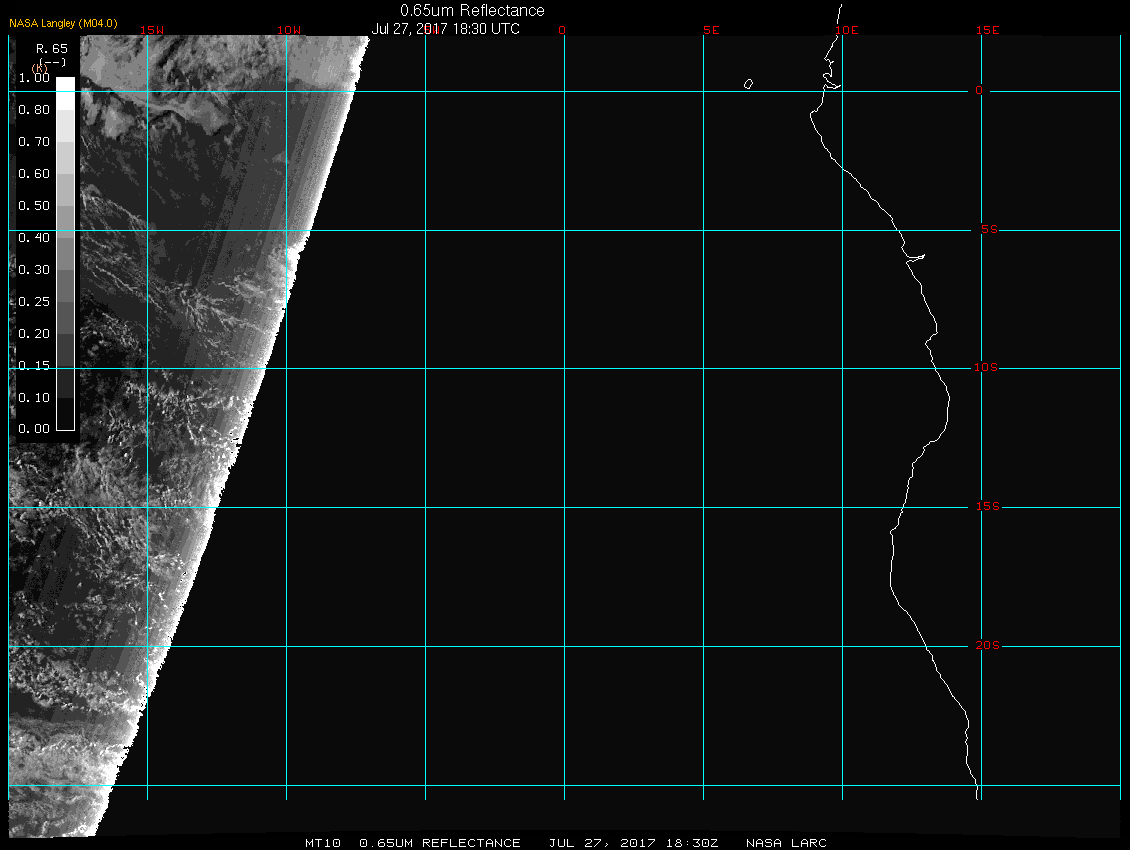Click the 5S latitude label
The height and width of the screenshot is (850, 1130).
[x=989, y=229]
